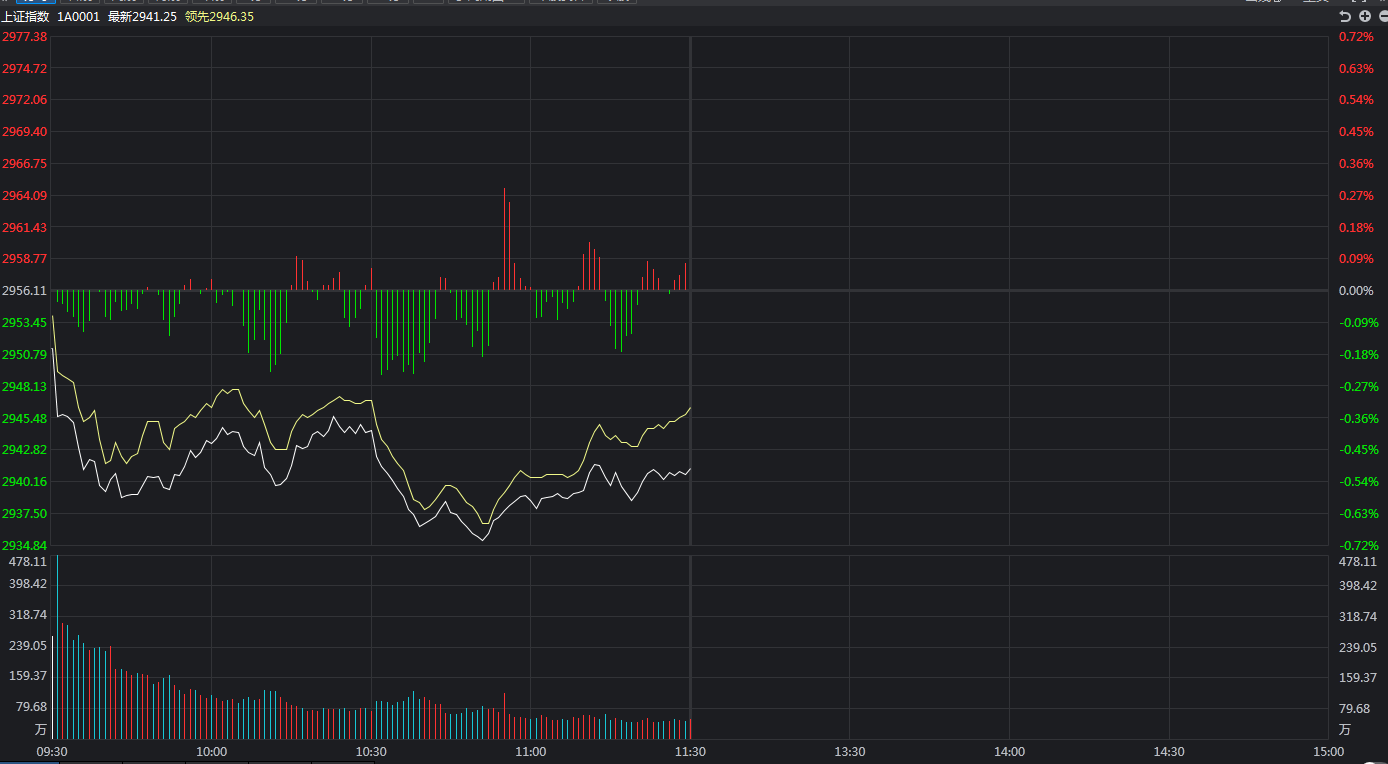Zoom in with the plus icon

1365,17
